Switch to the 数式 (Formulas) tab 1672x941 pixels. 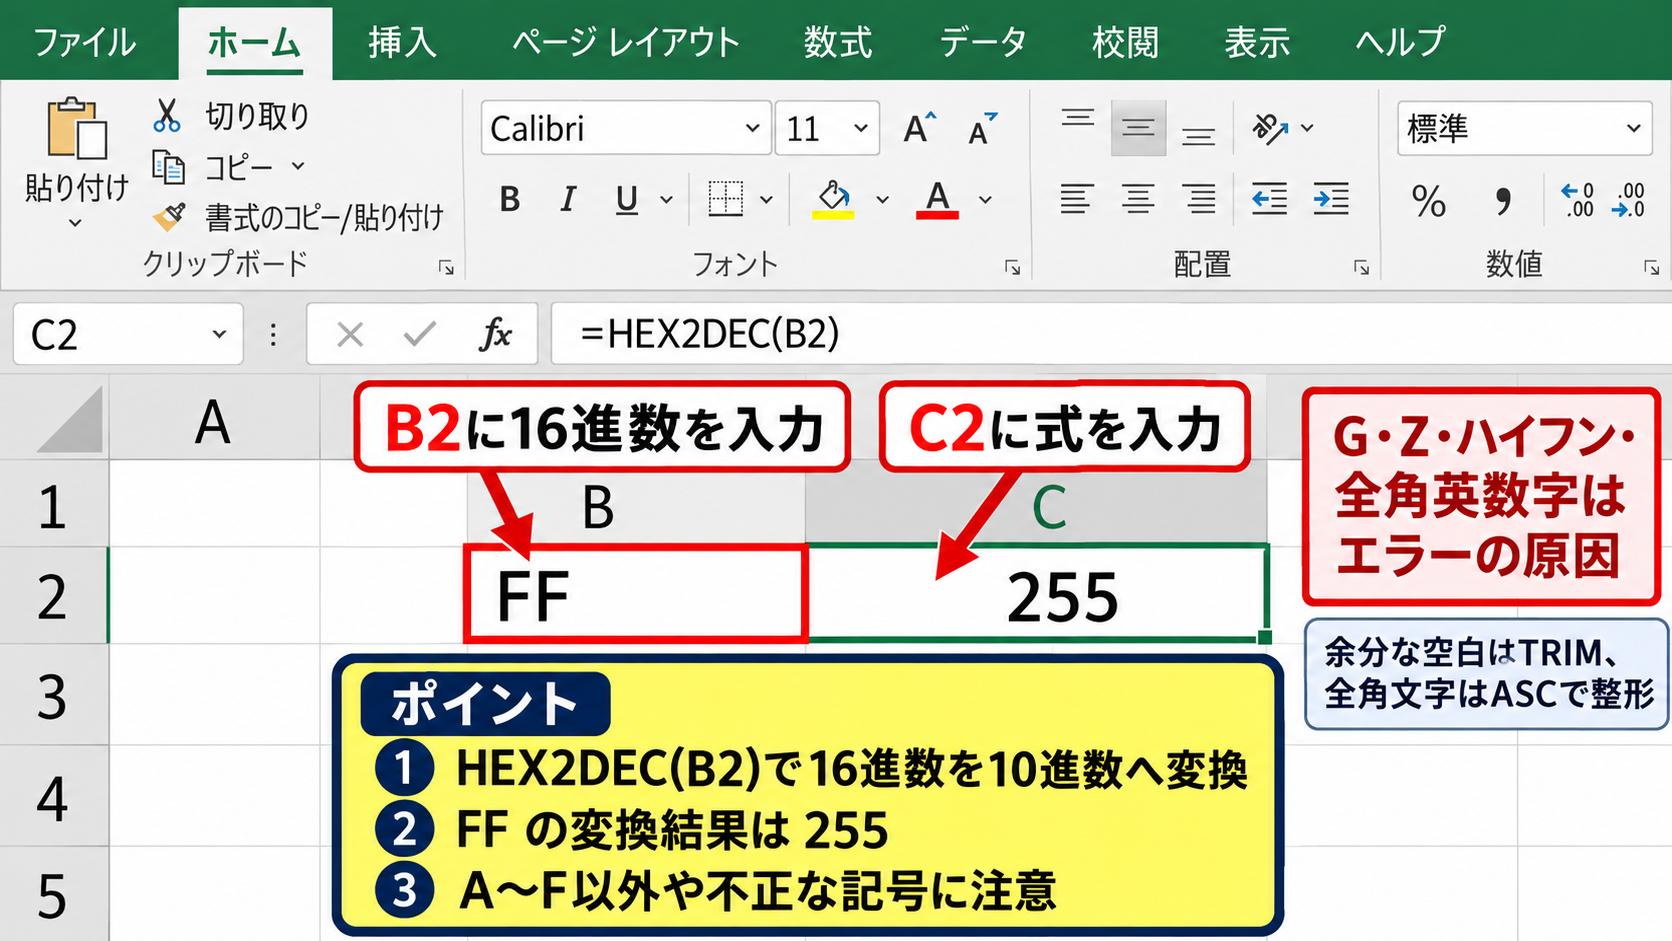click(x=838, y=43)
